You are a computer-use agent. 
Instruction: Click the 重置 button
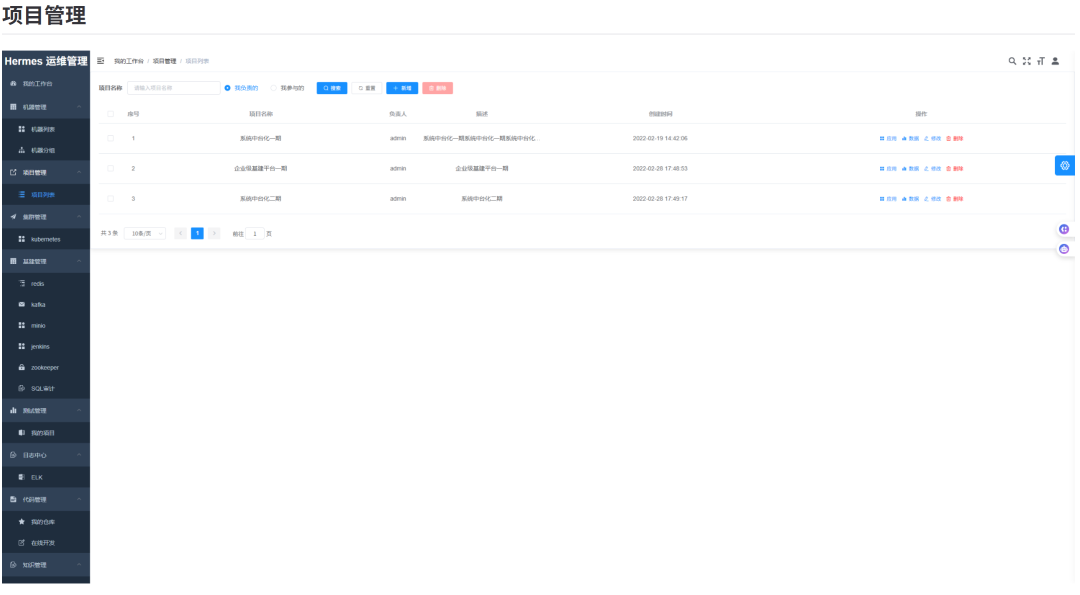point(367,88)
